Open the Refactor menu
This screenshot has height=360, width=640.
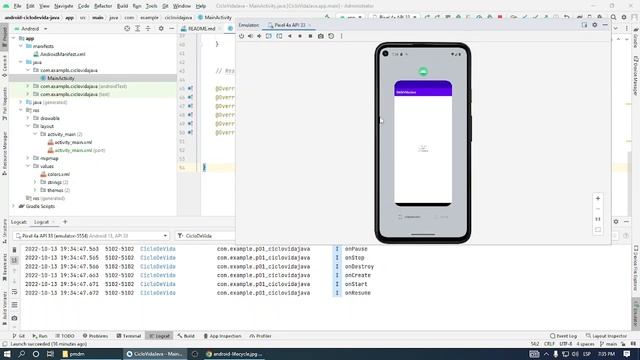[x=103, y=6]
